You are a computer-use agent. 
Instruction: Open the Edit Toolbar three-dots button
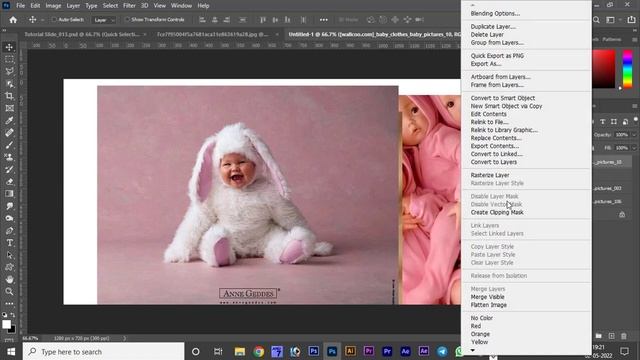point(9,304)
